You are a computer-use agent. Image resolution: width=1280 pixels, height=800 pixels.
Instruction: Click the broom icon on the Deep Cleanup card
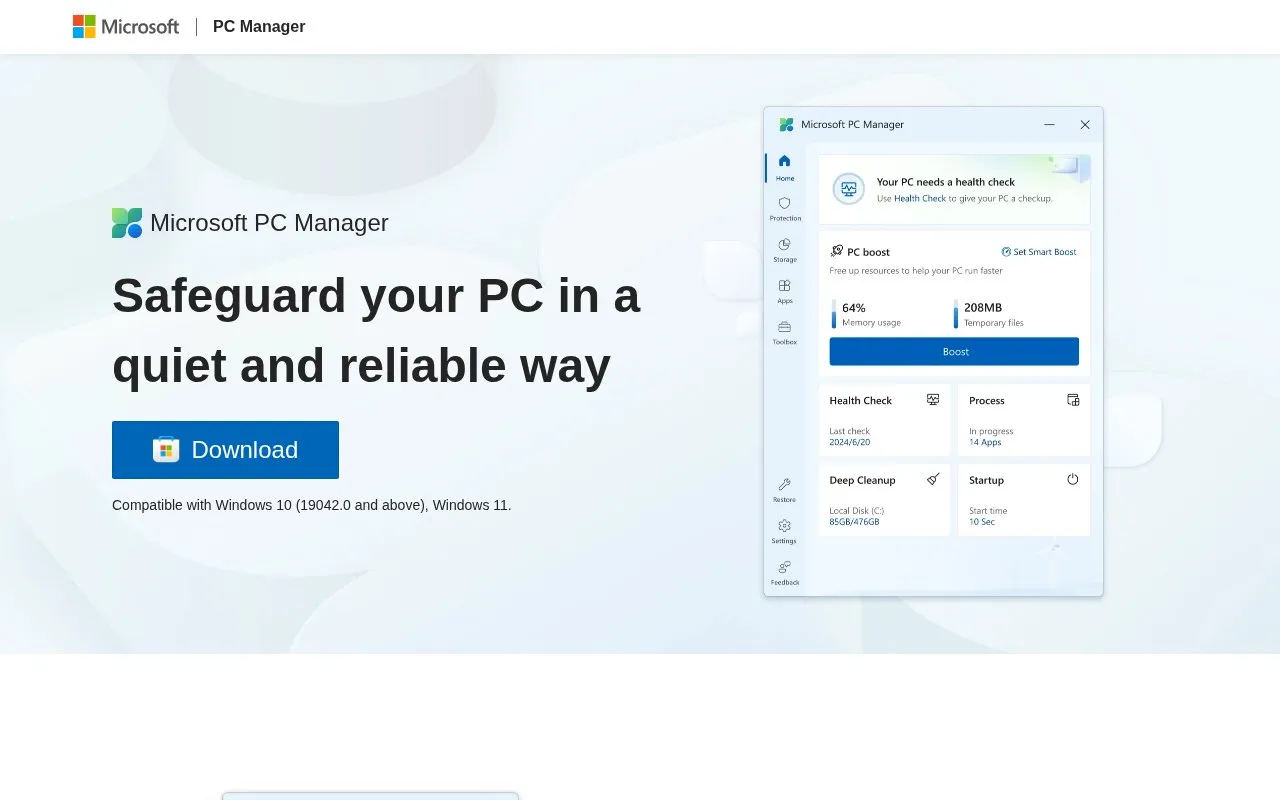coord(933,479)
